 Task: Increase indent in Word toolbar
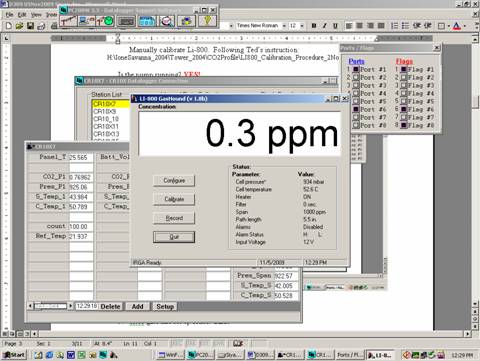428,26
